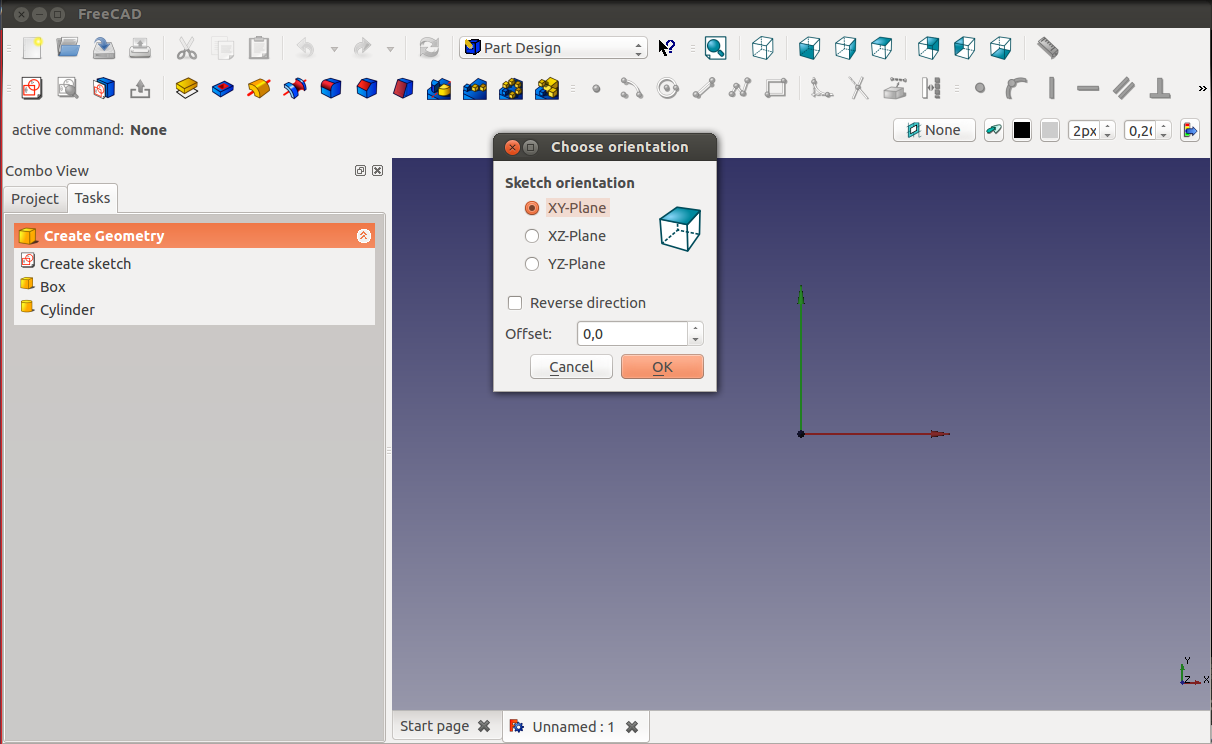Click the black line color swatch

(1022, 130)
